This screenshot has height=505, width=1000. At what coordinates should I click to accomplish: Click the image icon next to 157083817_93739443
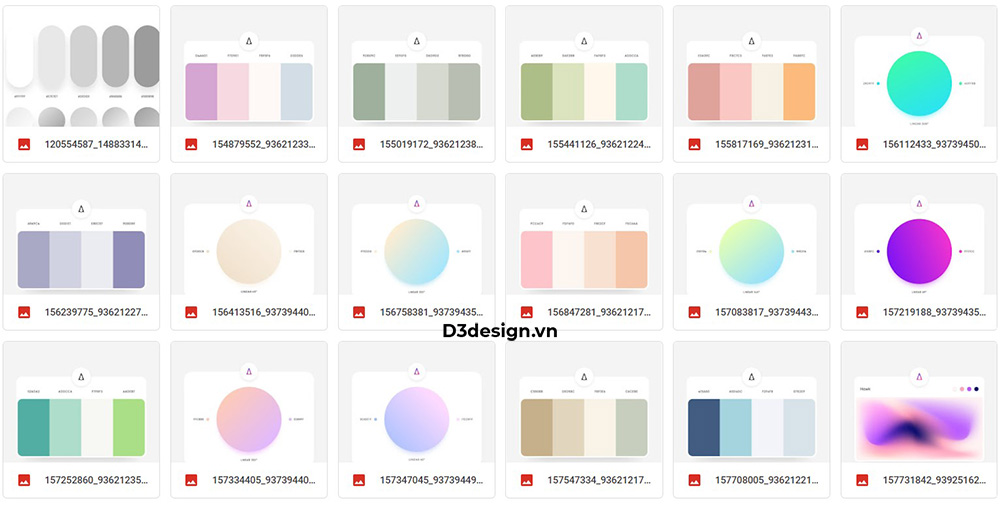[x=694, y=313]
